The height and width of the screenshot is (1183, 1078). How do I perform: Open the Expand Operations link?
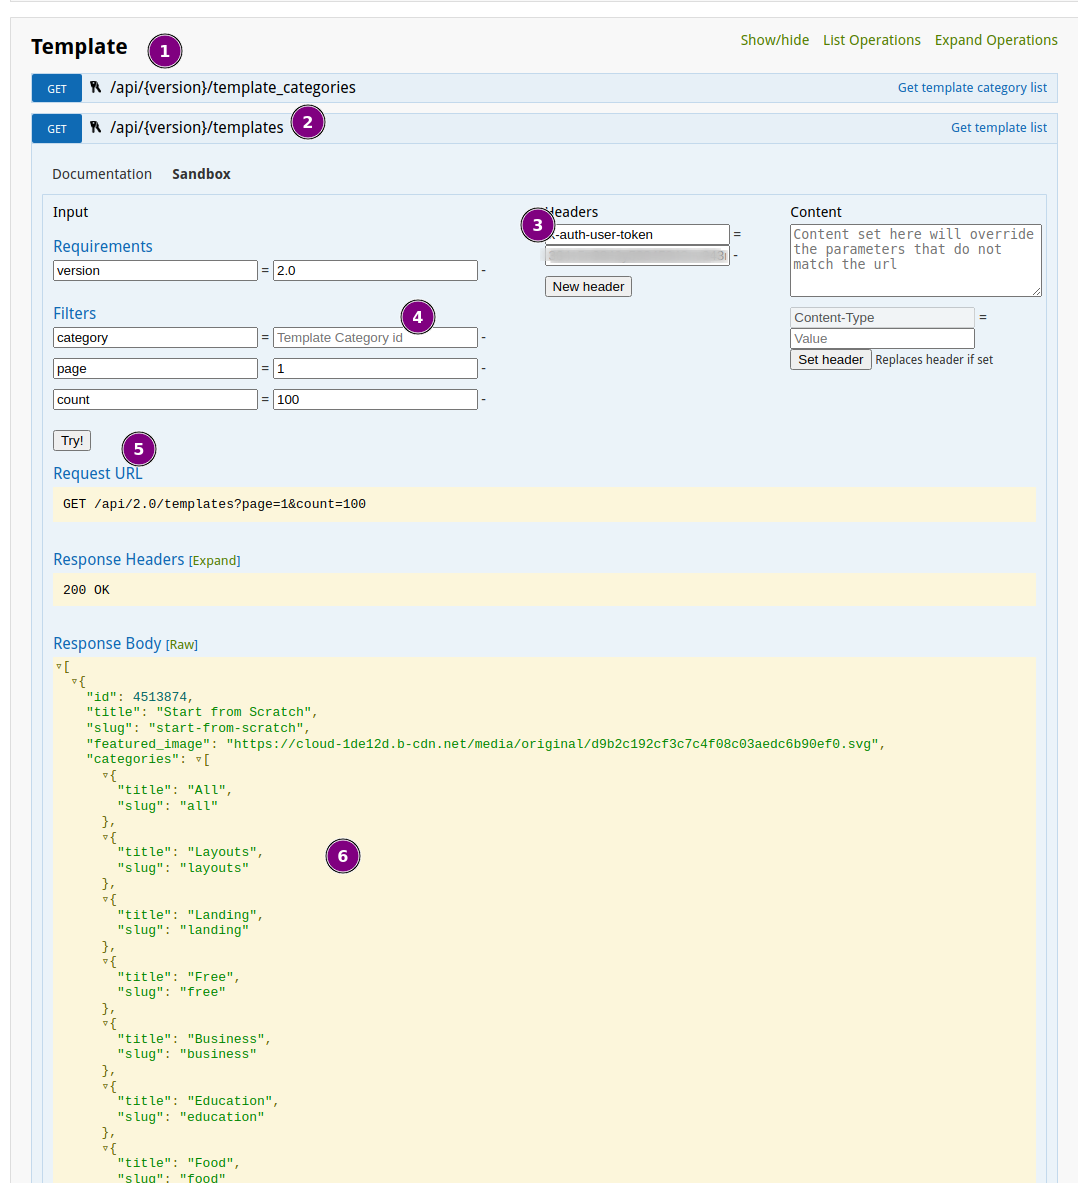pos(995,40)
